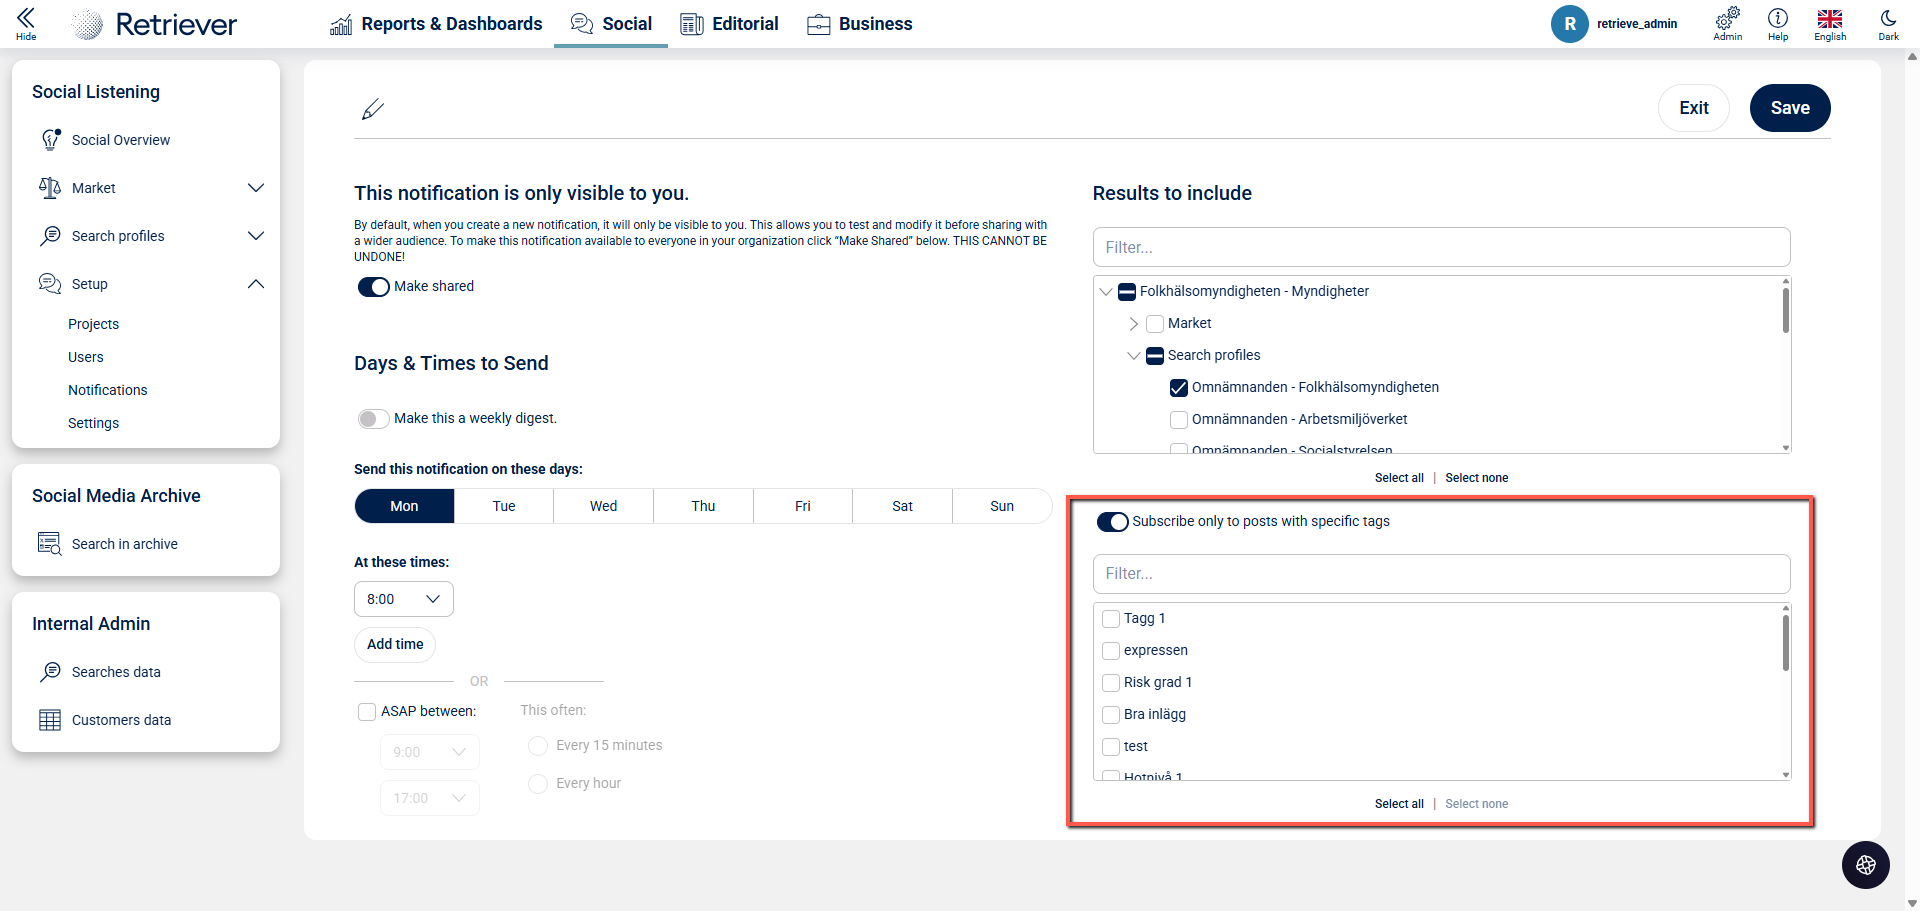Viewport: 1920px width, 911px height.
Task: Open the Editorial tab
Action: coord(730,24)
